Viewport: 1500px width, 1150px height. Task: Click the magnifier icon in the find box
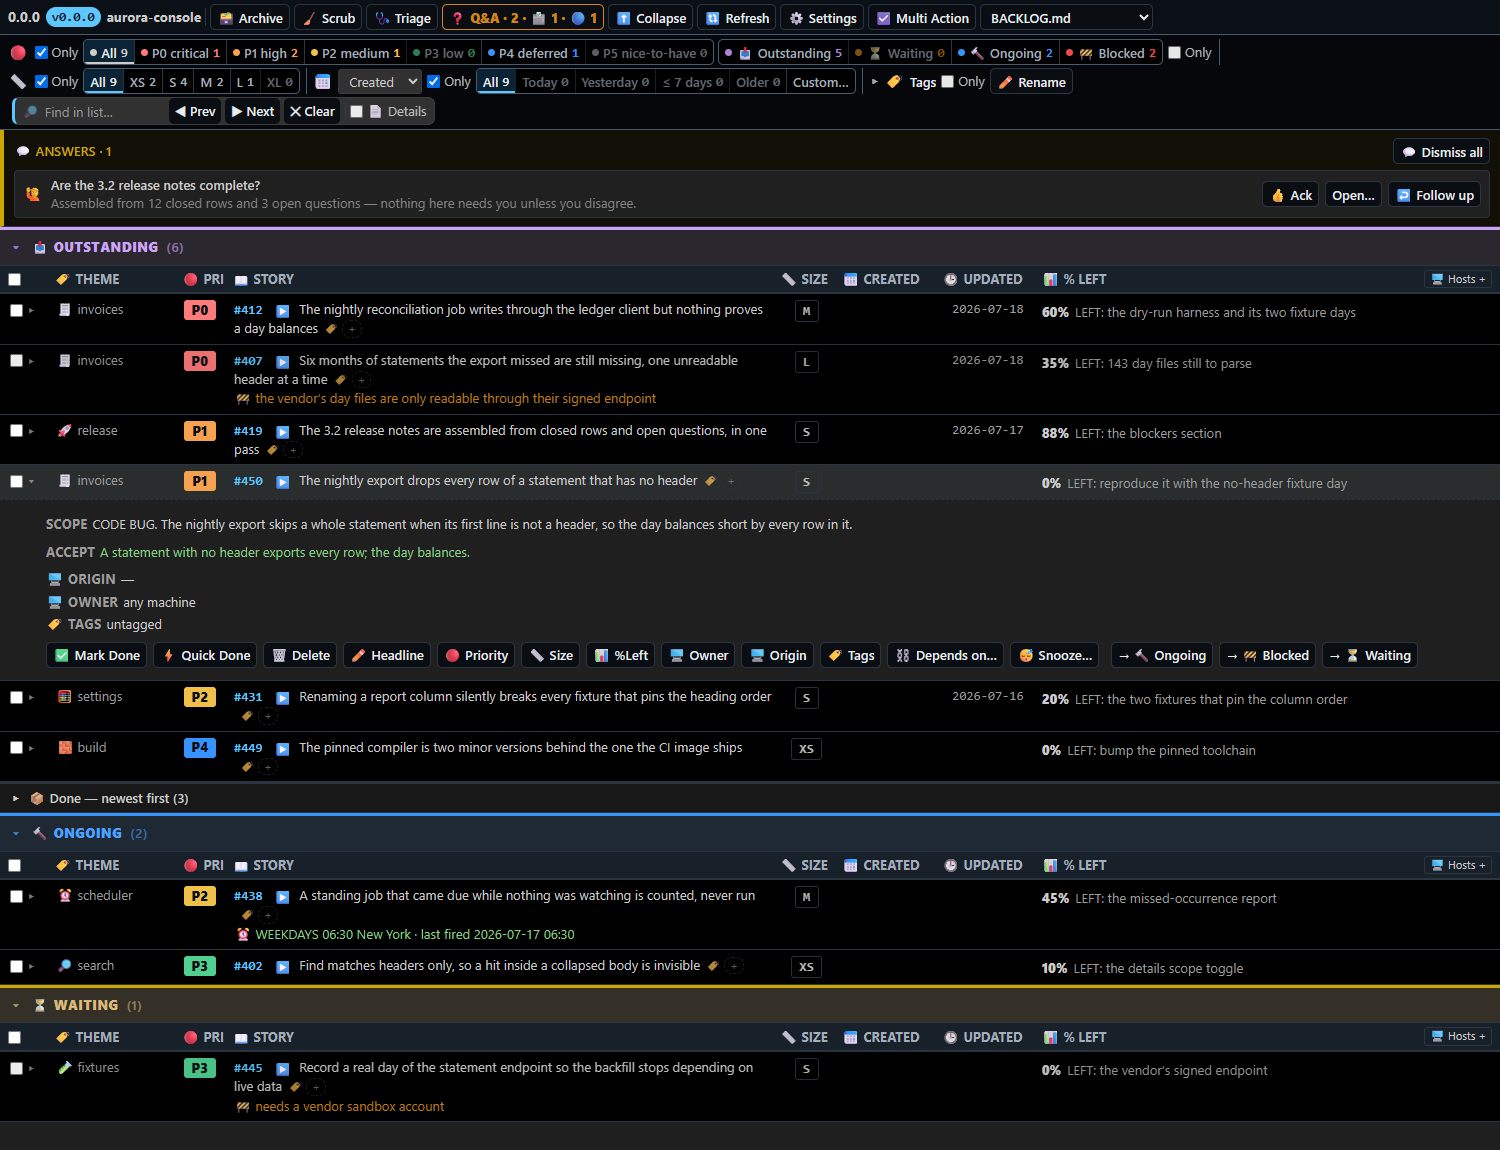31,112
